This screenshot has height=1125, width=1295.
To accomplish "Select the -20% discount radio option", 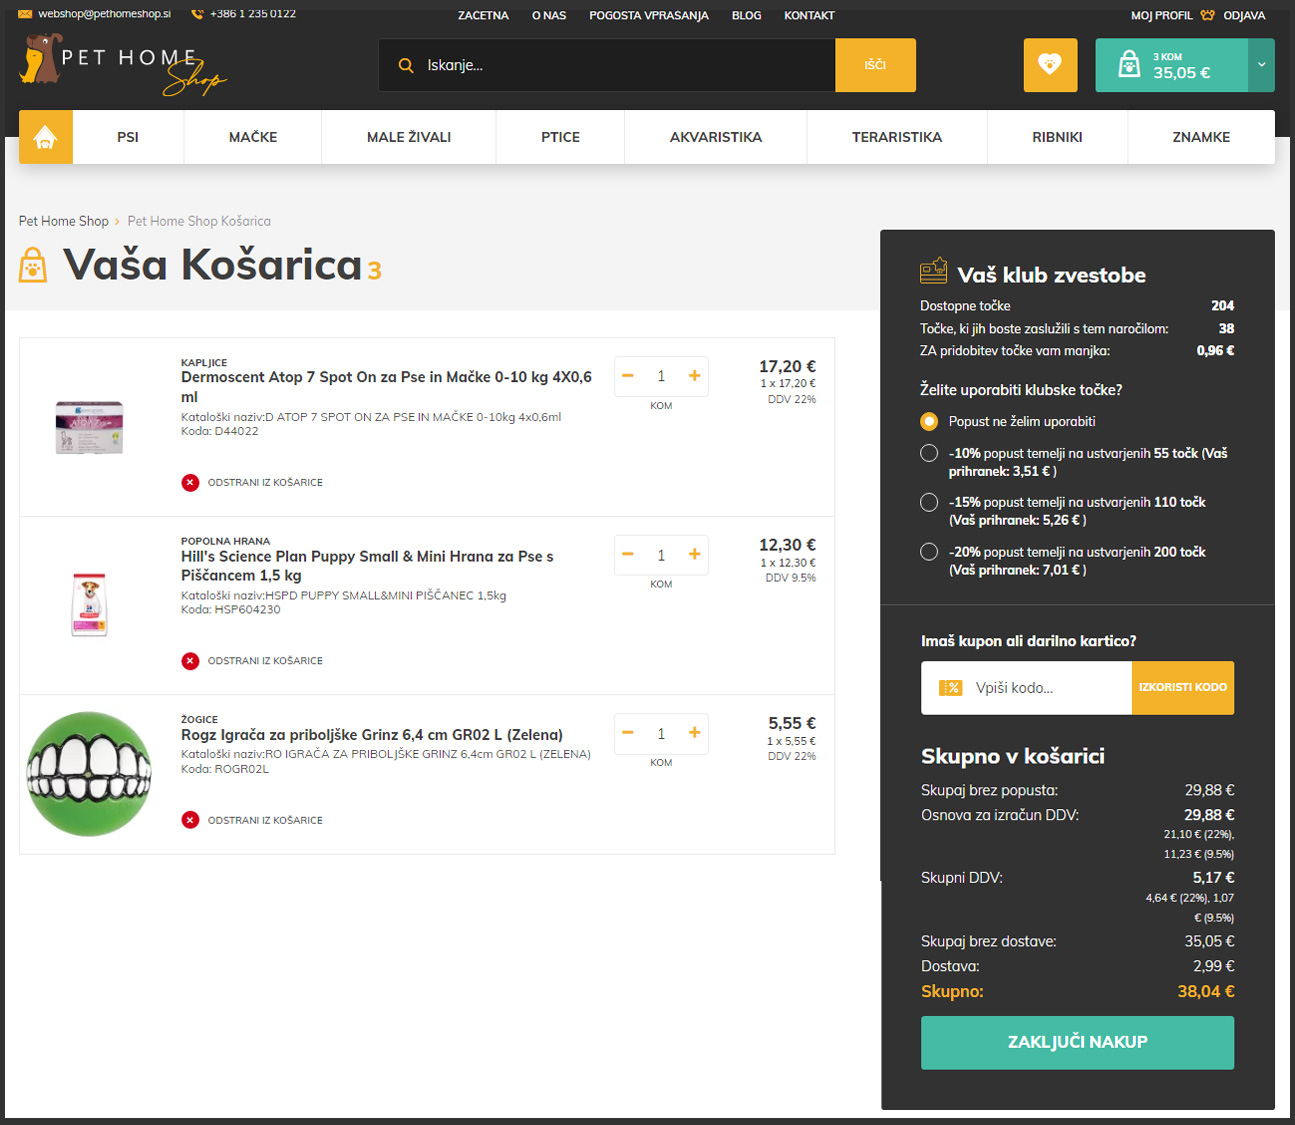I will pos(929,552).
